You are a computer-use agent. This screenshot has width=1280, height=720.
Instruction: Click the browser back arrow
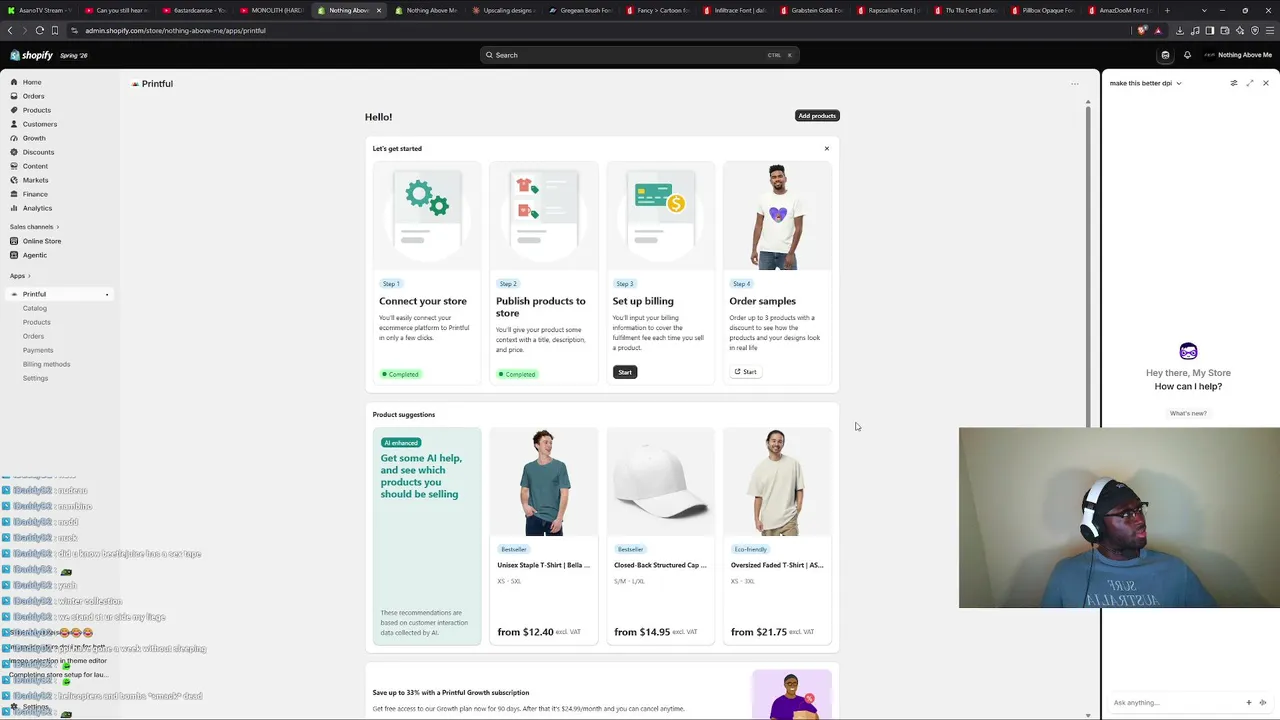point(10,30)
